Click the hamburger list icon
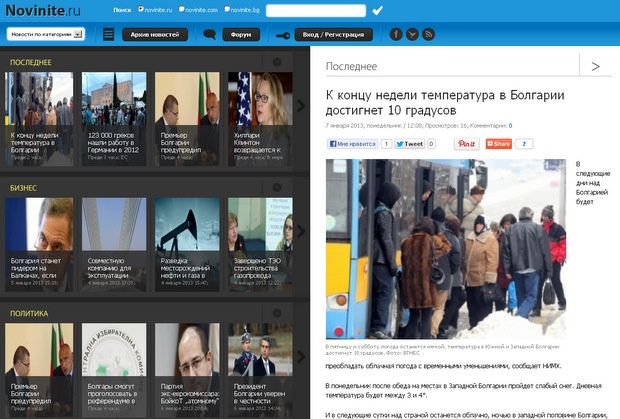This screenshot has width=620, height=419. (108, 34)
